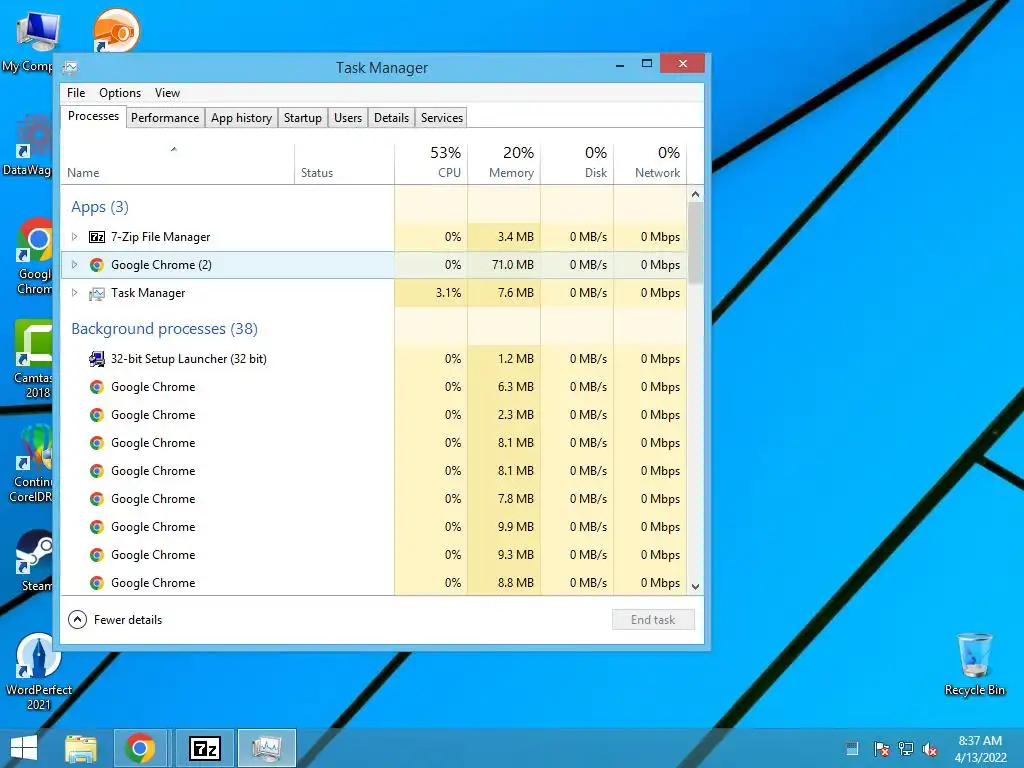Sort by the Name column header

(x=177, y=163)
